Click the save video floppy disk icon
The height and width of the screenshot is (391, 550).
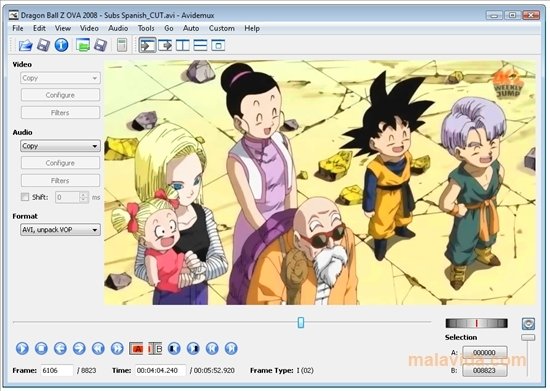(43, 45)
